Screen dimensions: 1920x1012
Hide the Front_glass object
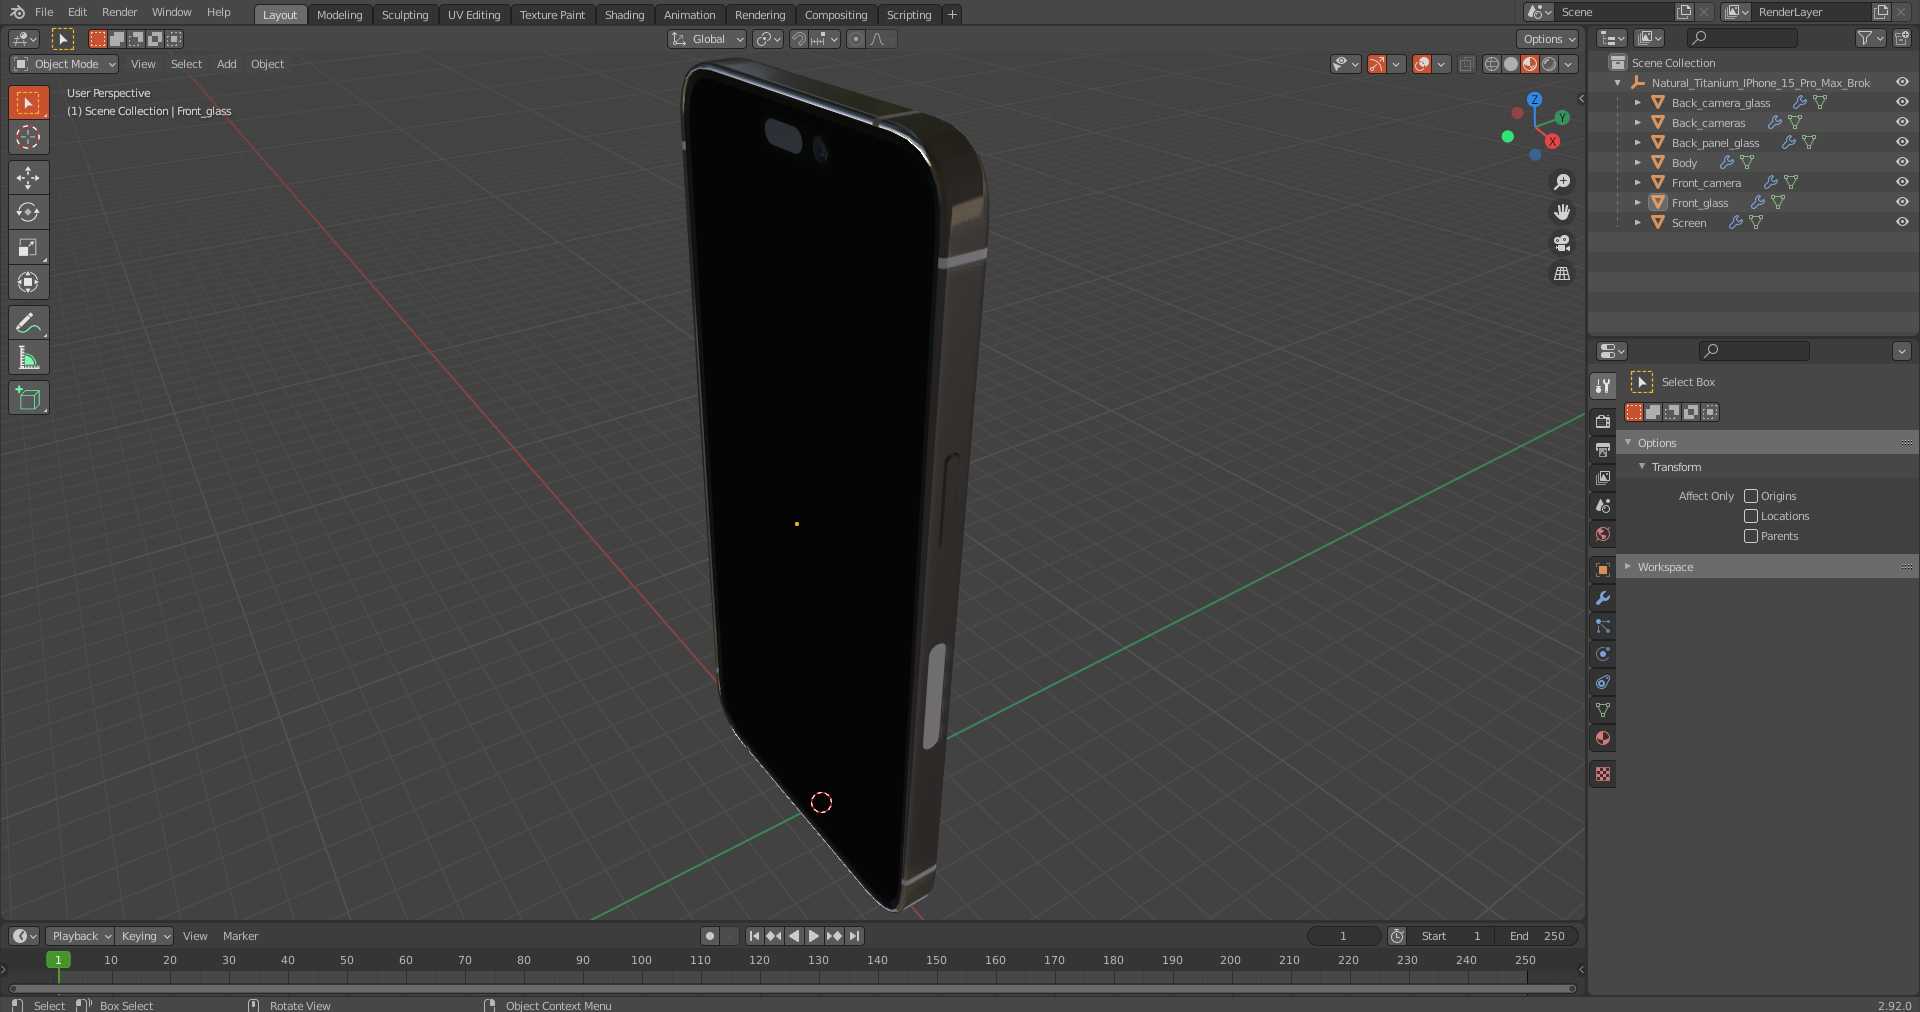tap(1902, 202)
